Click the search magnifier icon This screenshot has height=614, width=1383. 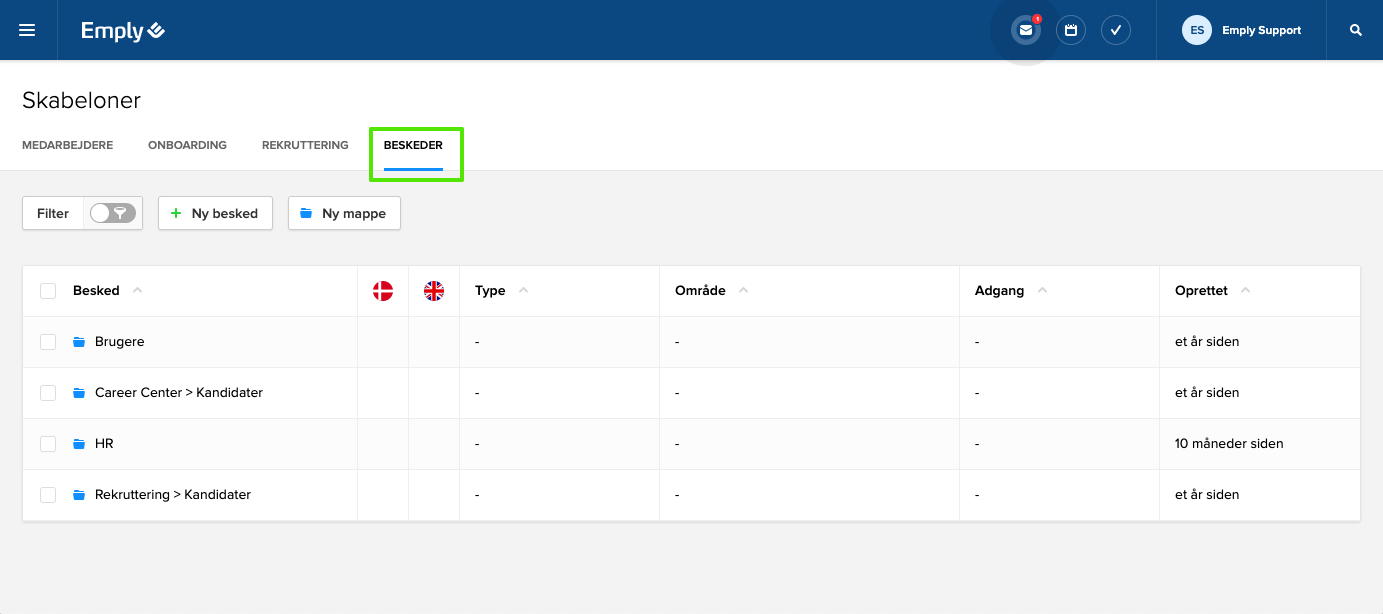[1356, 30]
